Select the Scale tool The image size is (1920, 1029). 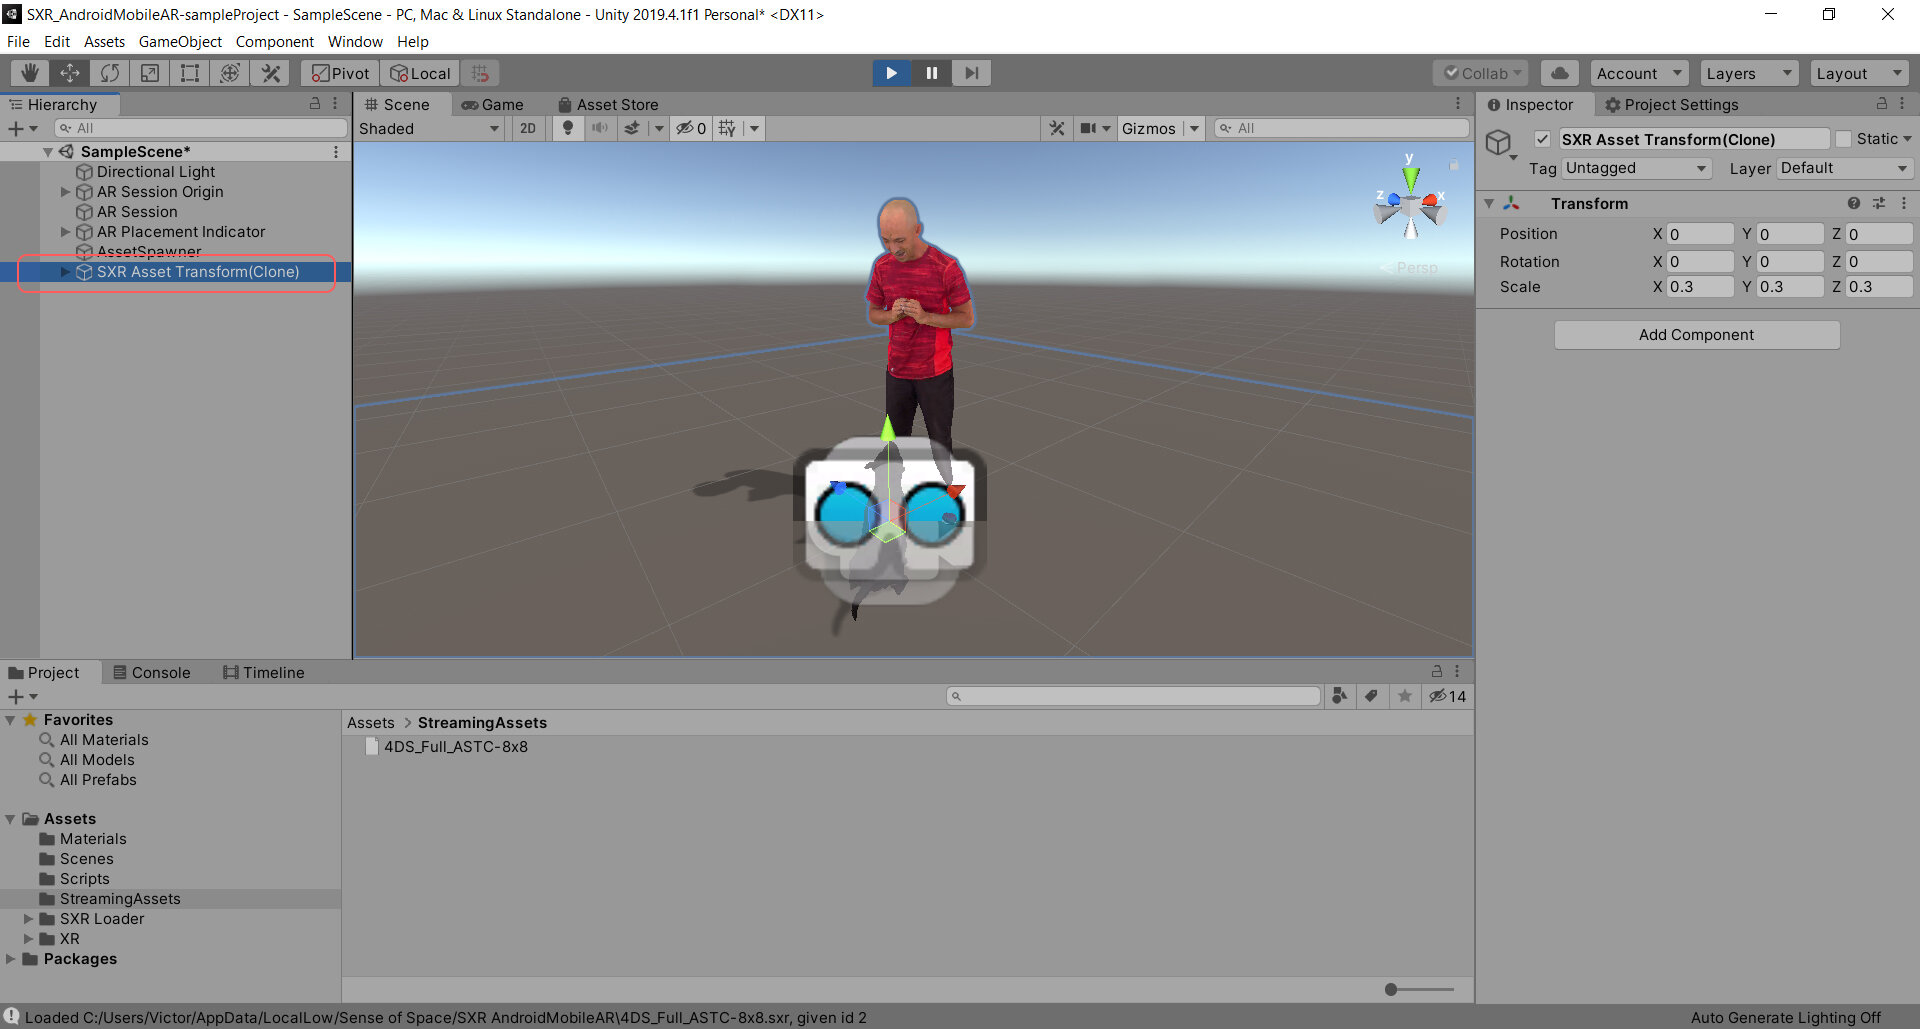[x=150, y=73]
